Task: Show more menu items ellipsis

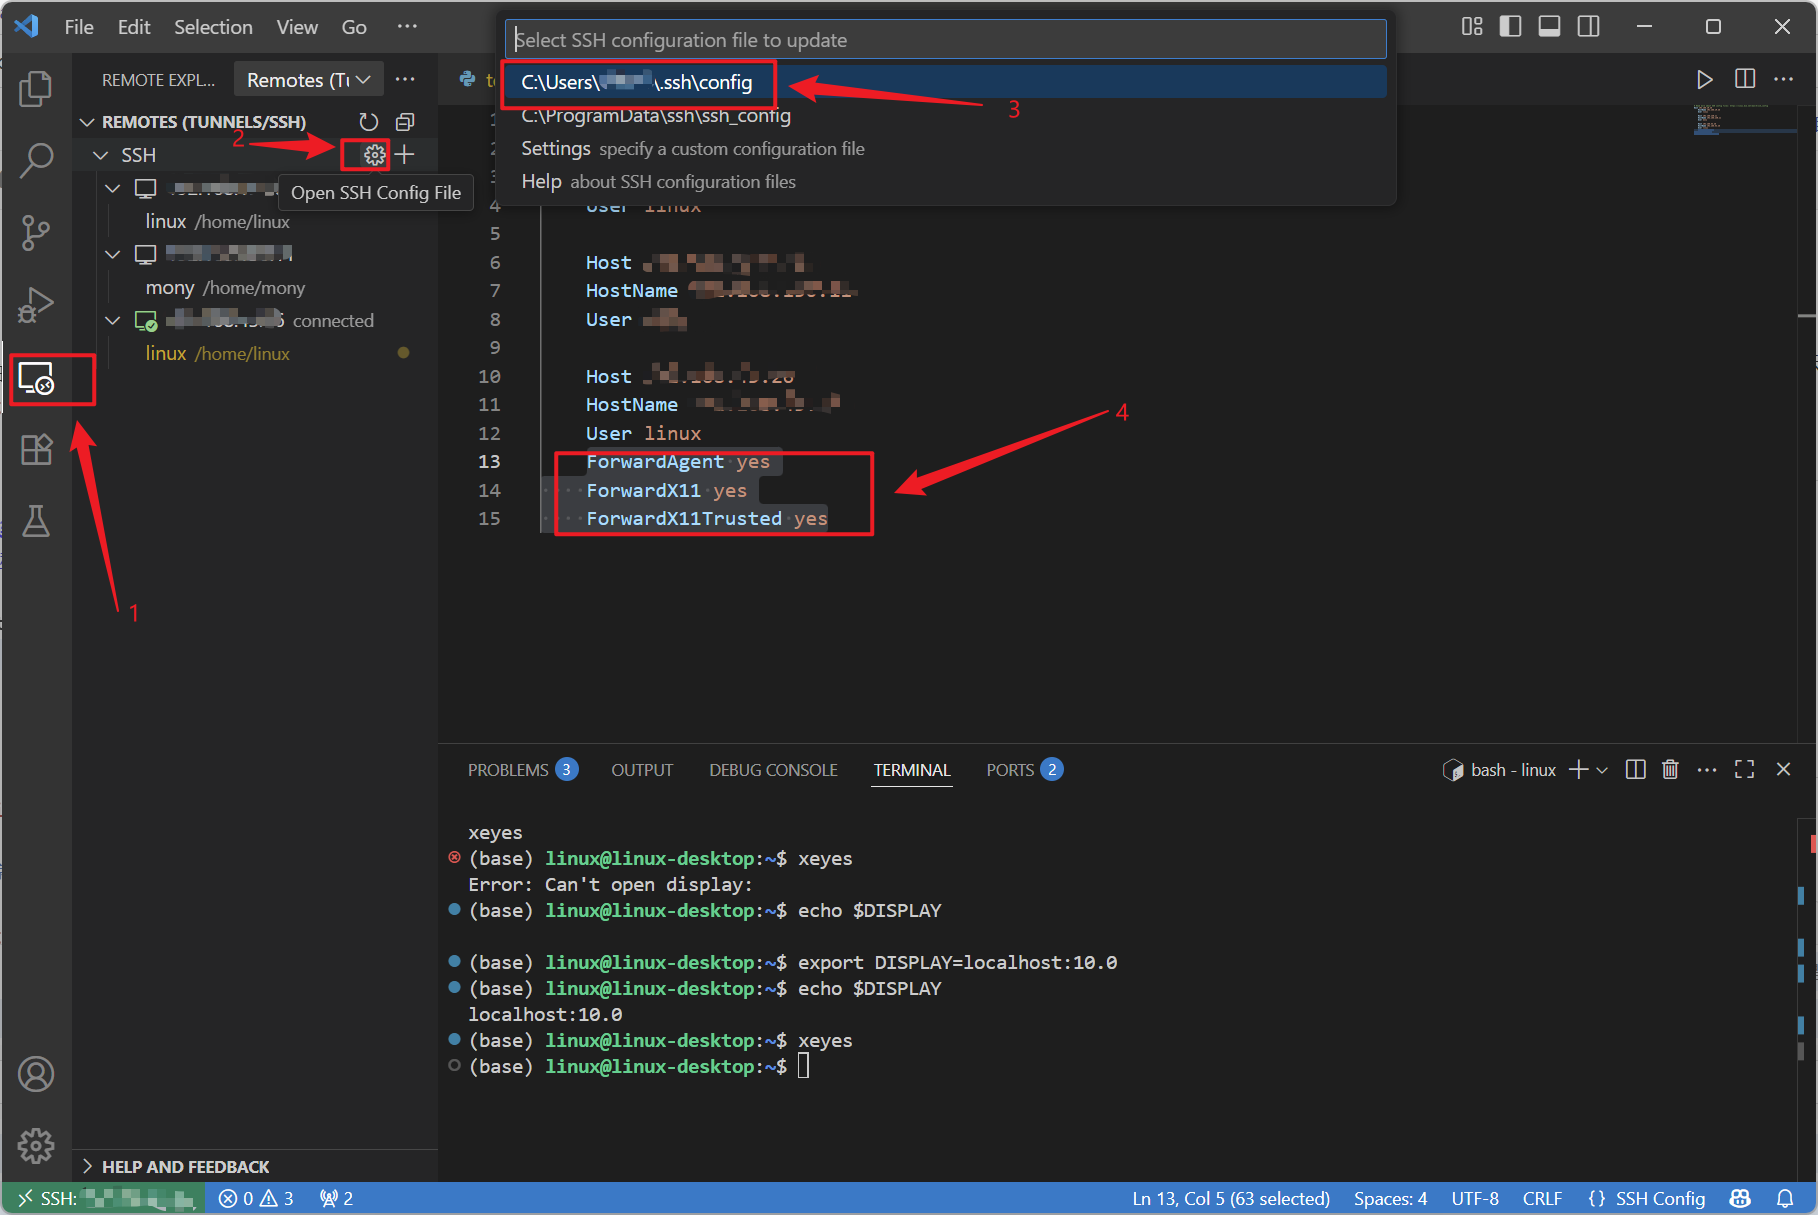Action: [x=407, y=27]
